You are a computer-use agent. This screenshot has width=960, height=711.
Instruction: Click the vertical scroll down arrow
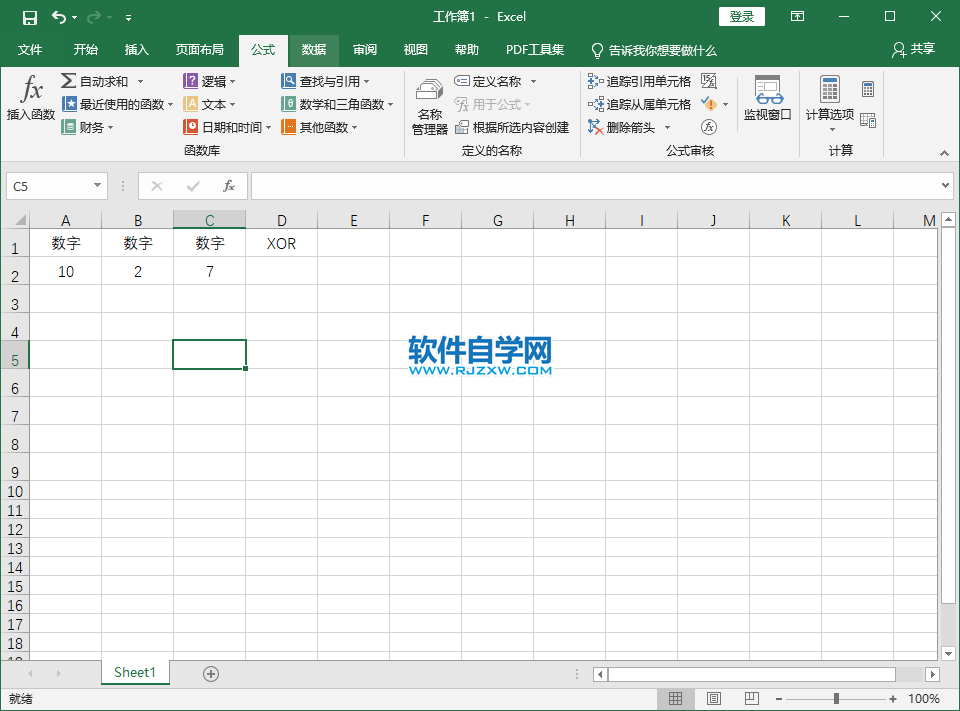click(x=948, y=653)
